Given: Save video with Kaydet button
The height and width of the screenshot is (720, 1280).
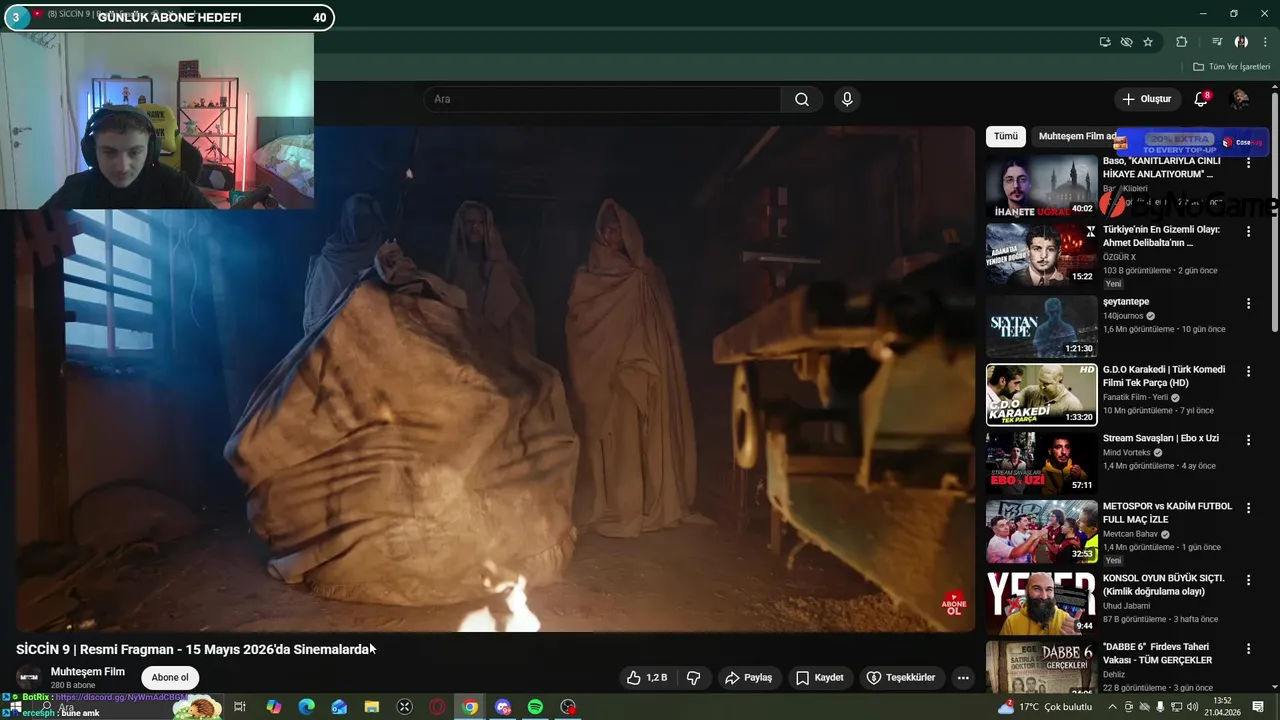Looking at the screenshot, I should pyautogui.click(x=820, y=678).
